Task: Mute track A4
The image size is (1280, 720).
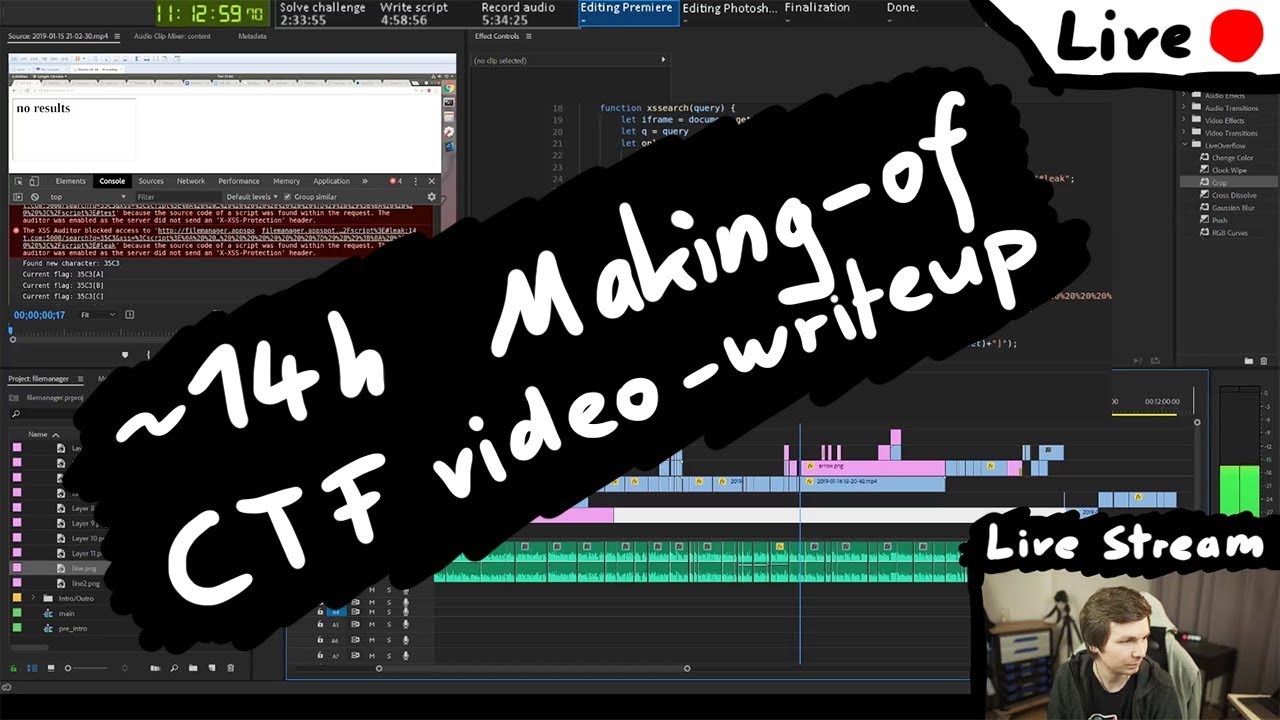Action: [x=372, y=611]
